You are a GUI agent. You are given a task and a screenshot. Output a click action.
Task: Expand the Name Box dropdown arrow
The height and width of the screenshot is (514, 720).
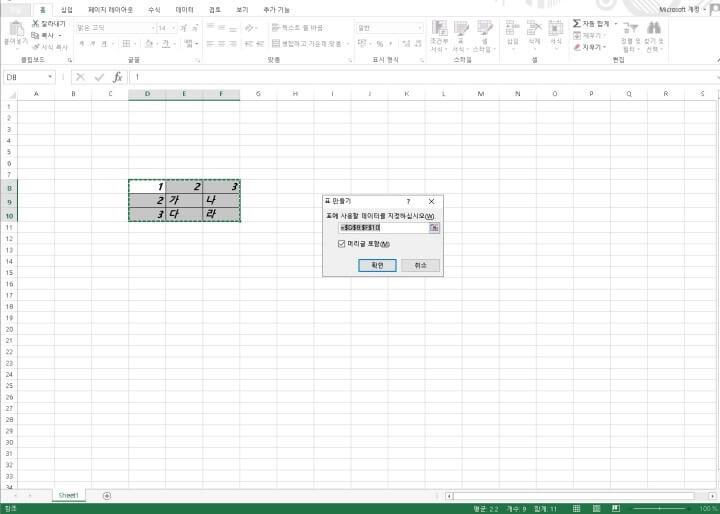[x=50, y=77]
